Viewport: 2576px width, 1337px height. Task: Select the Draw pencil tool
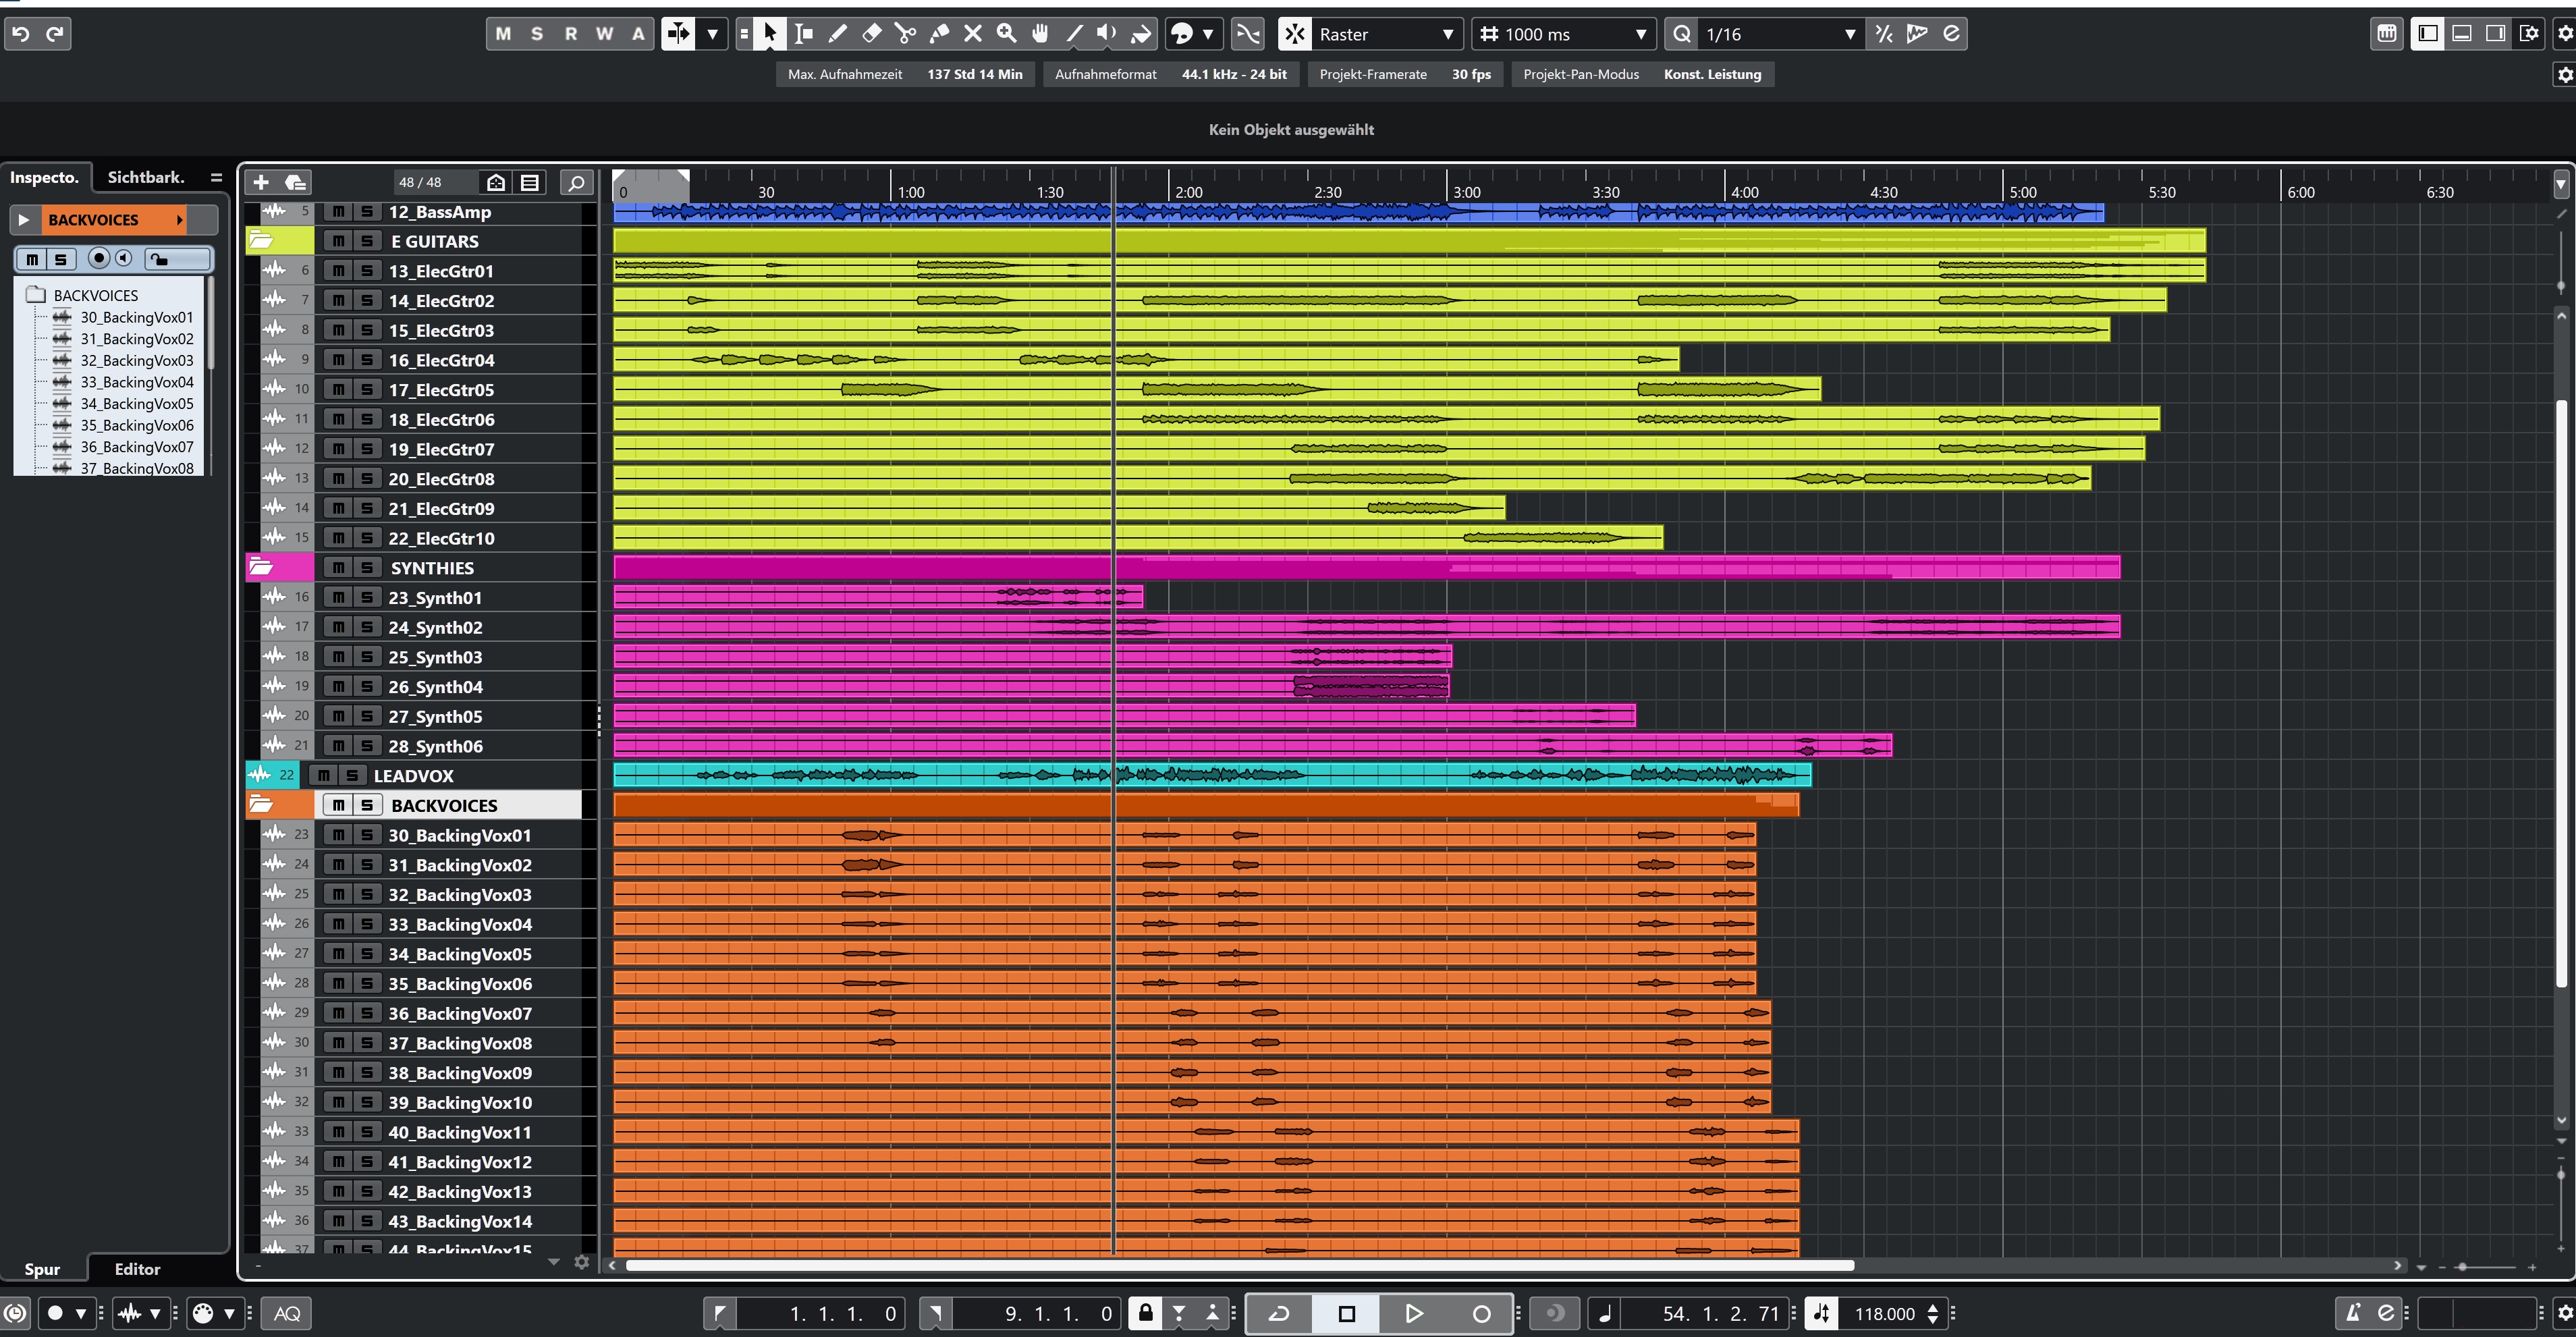[x=837, y=34]
